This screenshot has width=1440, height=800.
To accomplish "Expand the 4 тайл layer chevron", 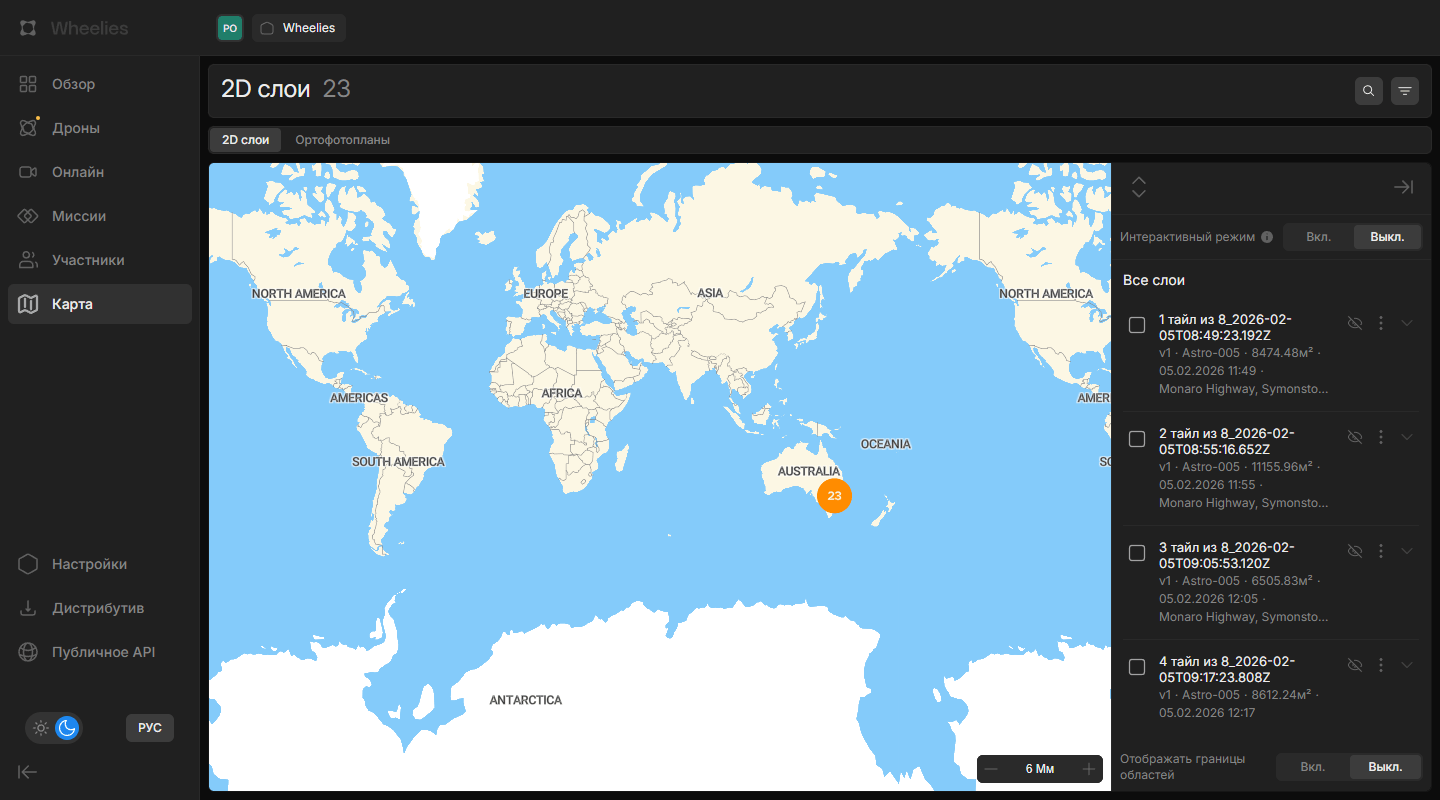I will [1407, 665].
